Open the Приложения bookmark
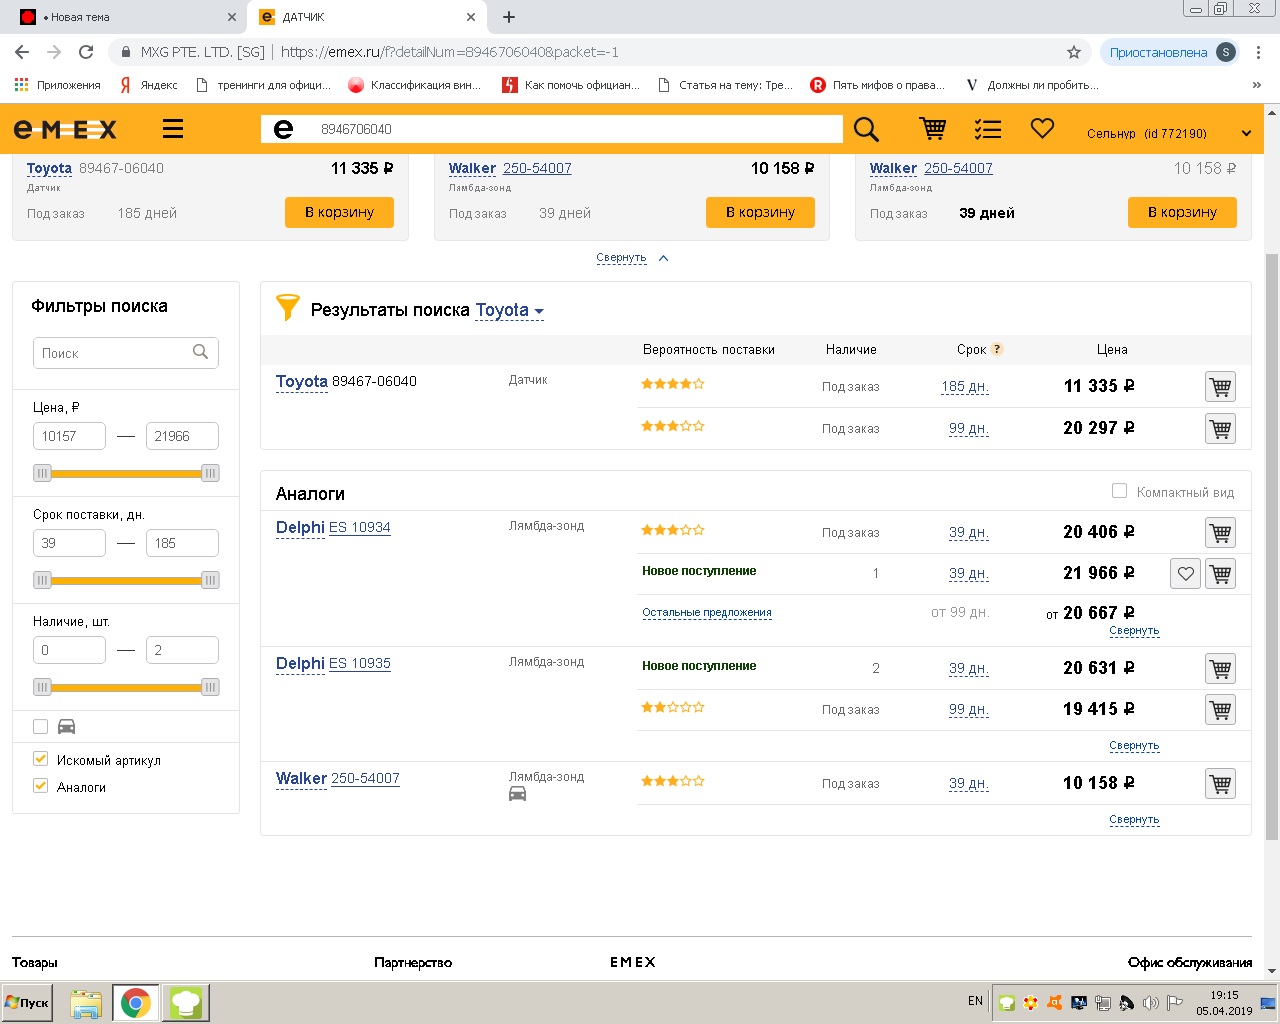Viewport: 1280px width, 1024px height. coord(58,85)
